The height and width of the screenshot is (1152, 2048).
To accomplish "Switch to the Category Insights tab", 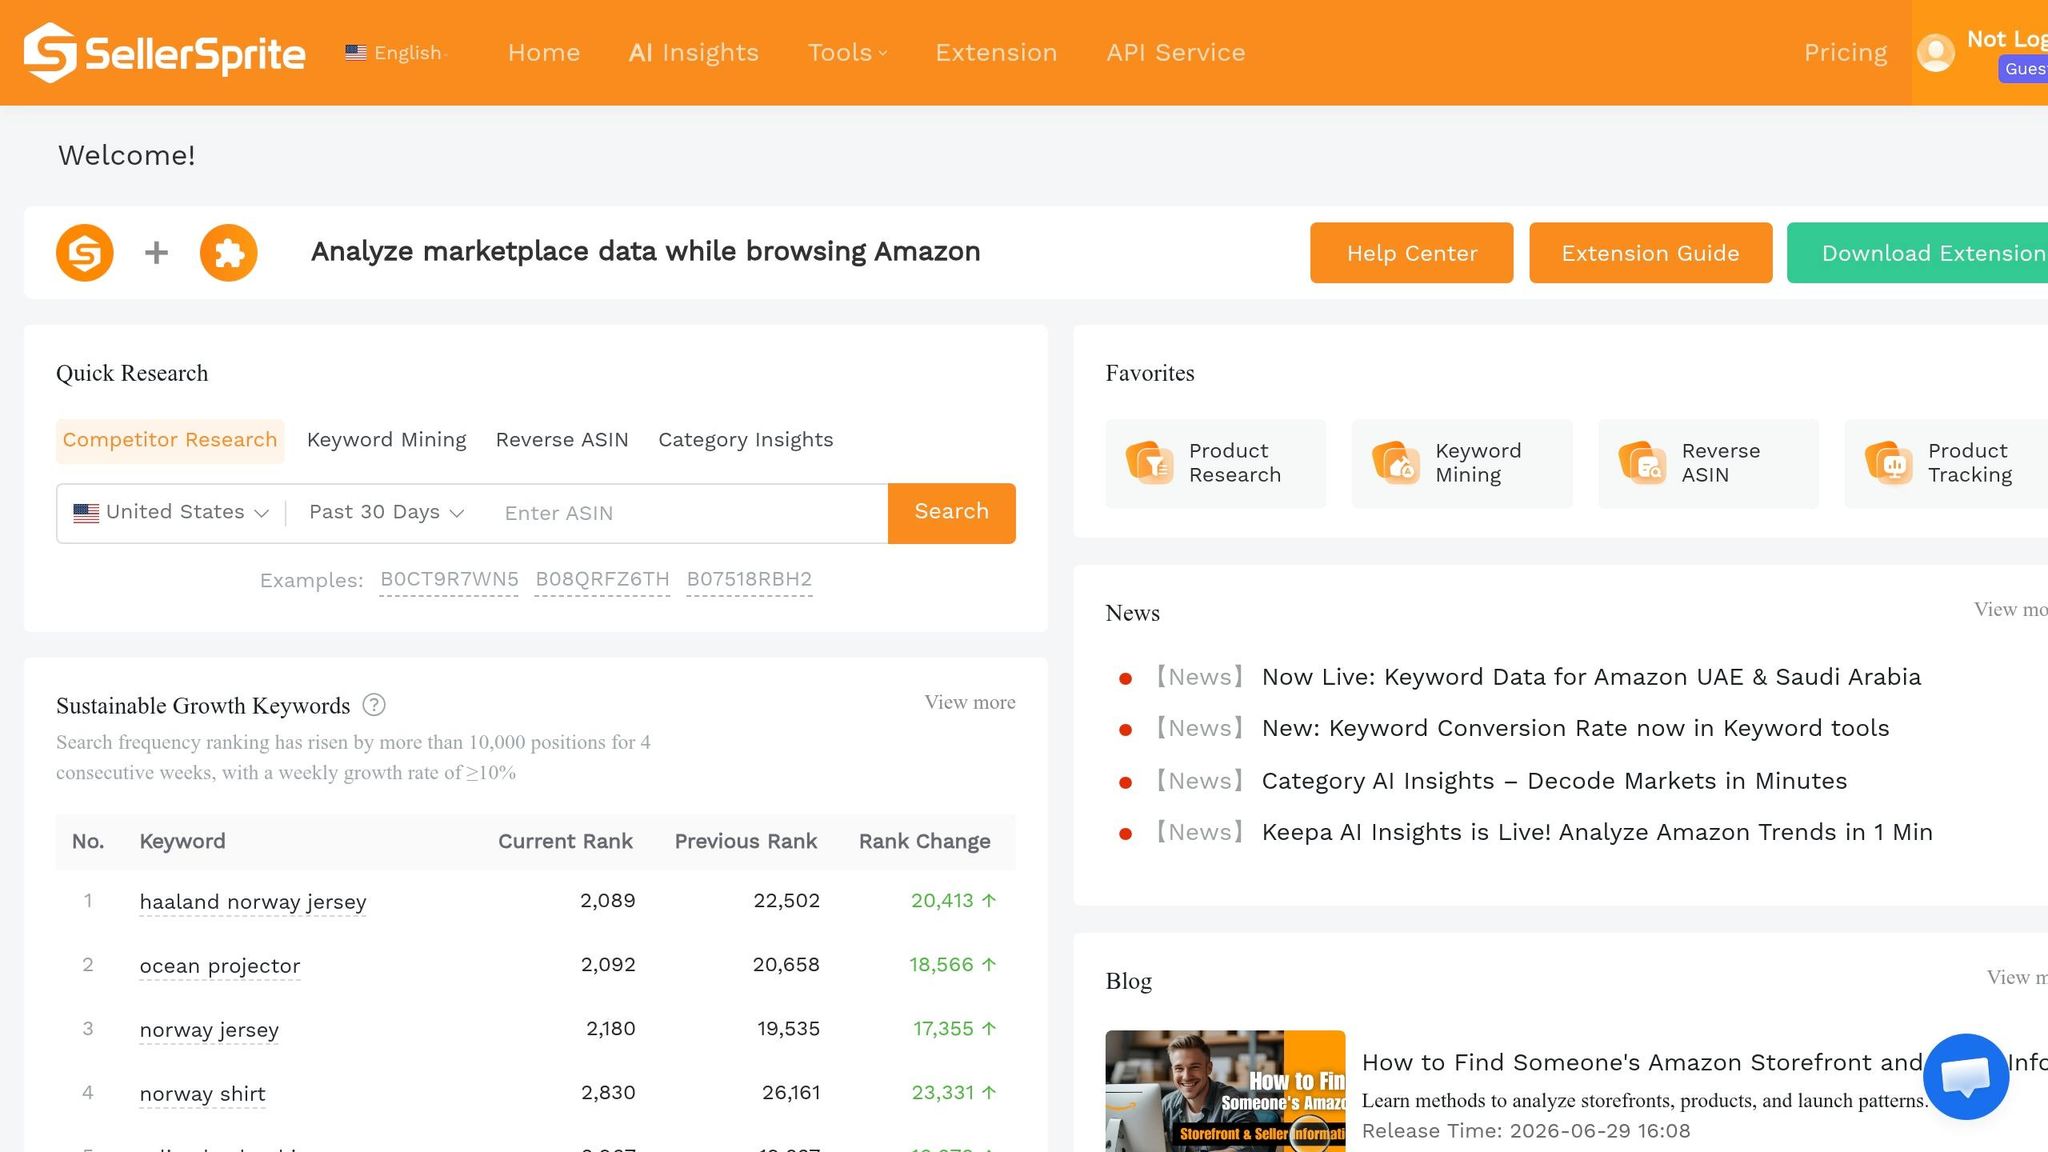I will [x=746, y=440].
